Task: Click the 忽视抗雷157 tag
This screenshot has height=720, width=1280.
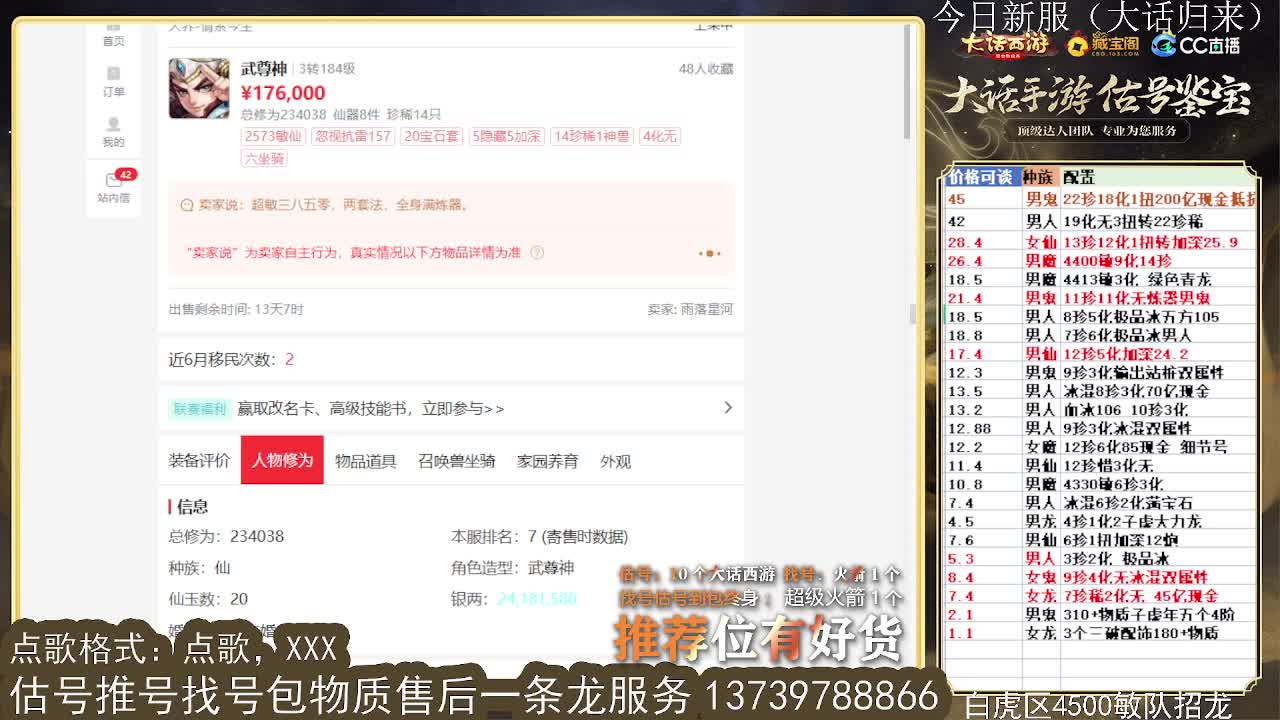Action: pos(353,136)
